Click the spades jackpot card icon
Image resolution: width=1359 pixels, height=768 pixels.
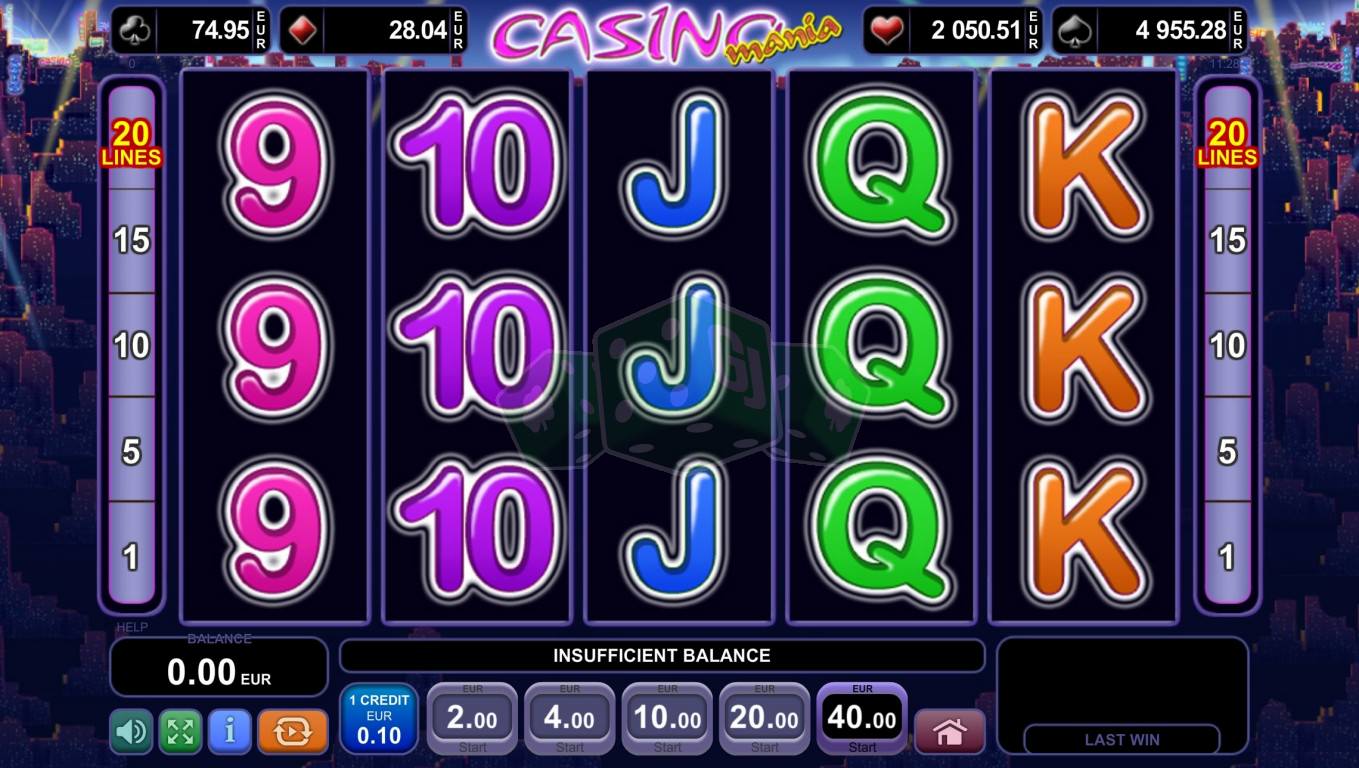coord(1074,30)
